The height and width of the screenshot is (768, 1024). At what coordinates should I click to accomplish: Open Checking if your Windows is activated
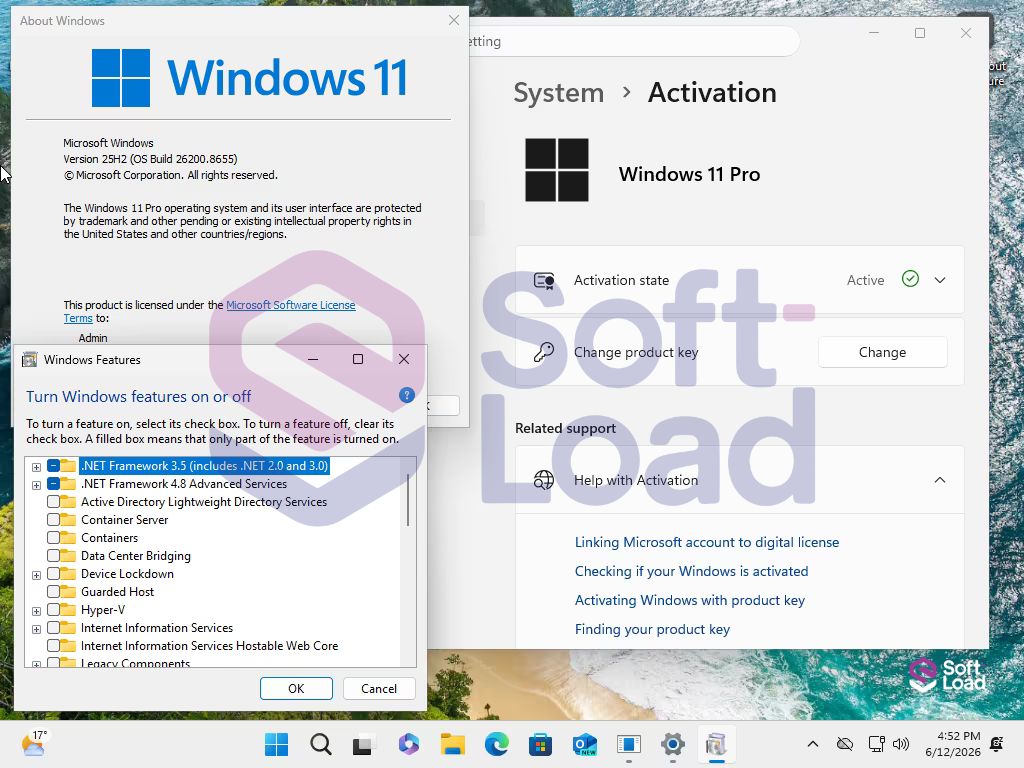(691, 571)
